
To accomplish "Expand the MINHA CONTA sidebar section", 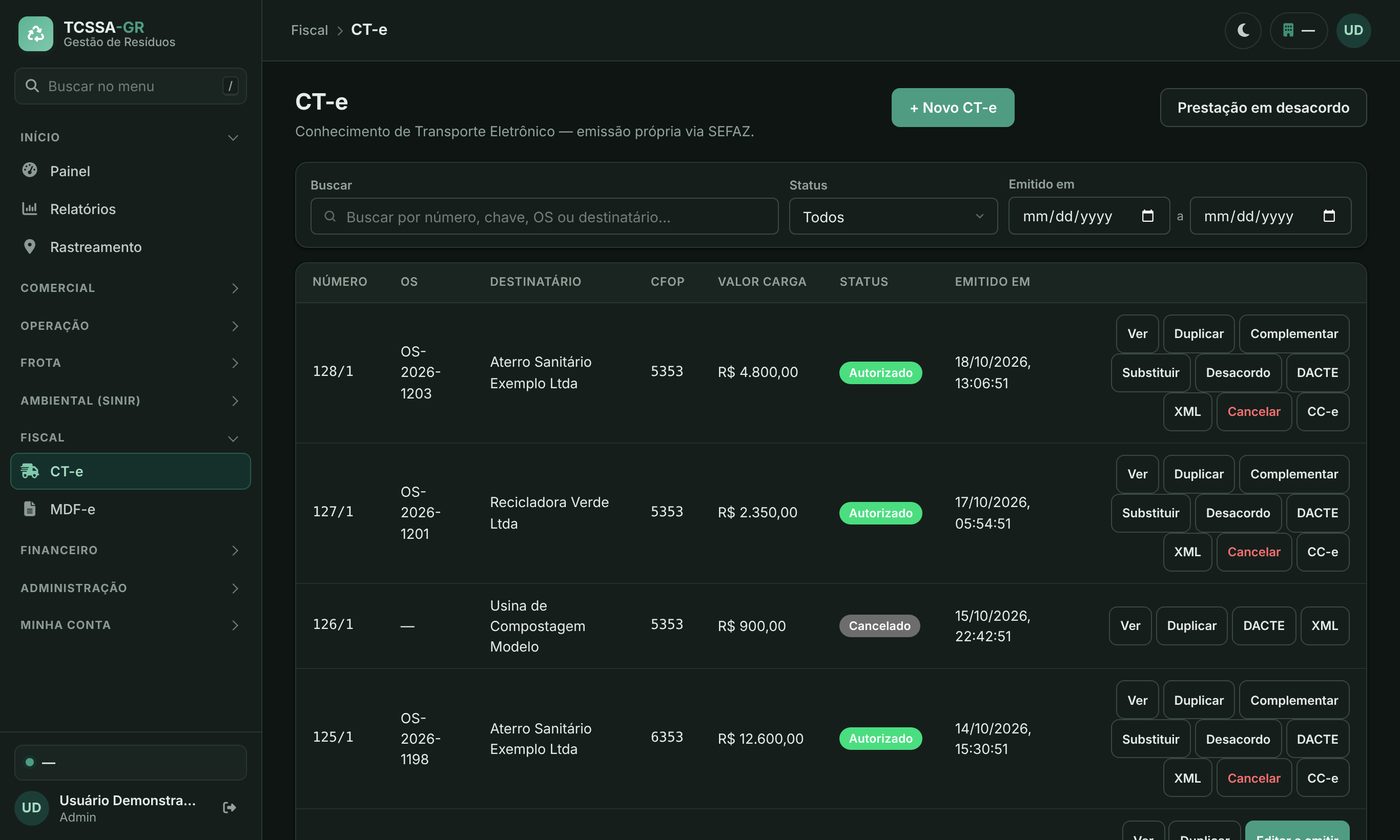I will (130, 625).
